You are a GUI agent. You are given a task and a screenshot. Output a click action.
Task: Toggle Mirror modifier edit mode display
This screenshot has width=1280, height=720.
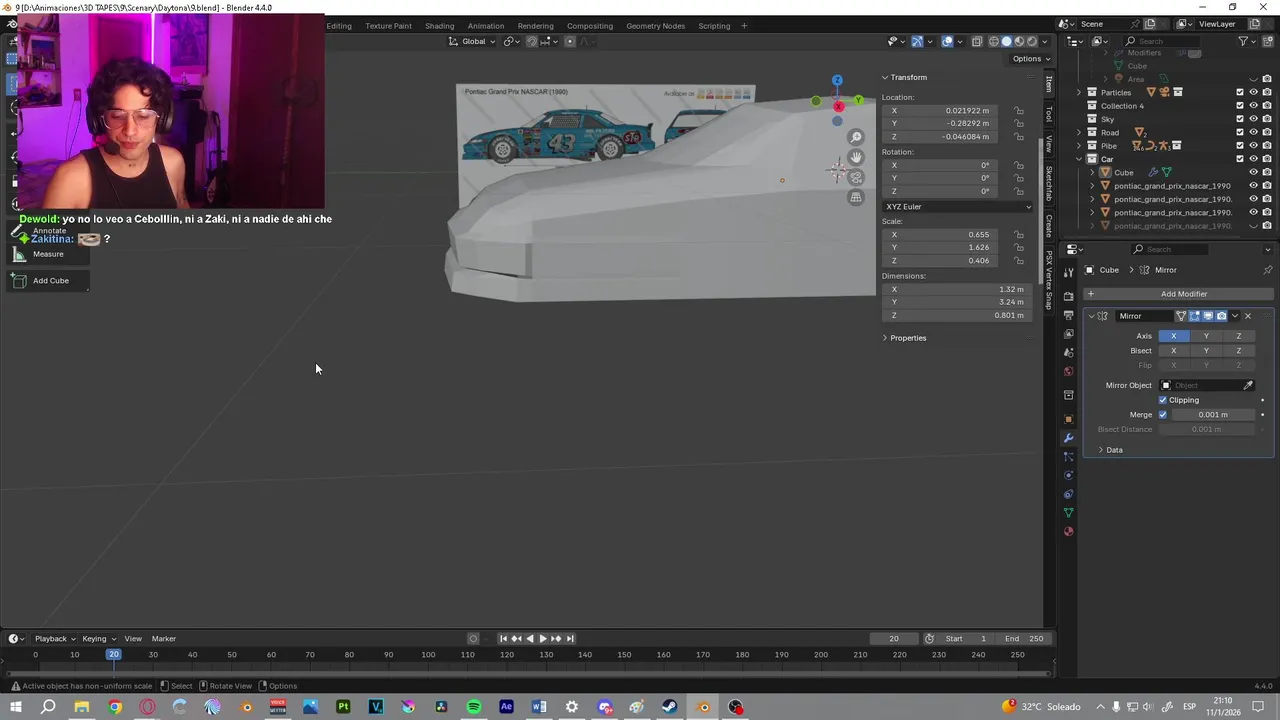click(x=1194, y=316)
